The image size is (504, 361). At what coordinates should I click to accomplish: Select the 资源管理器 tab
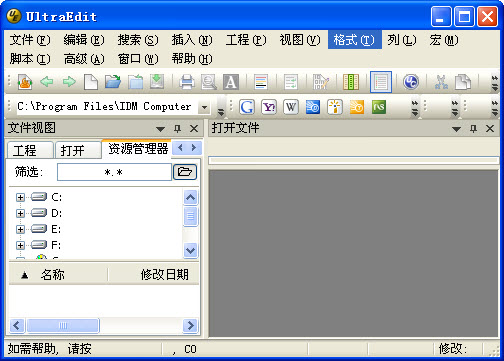pos(137,149)
